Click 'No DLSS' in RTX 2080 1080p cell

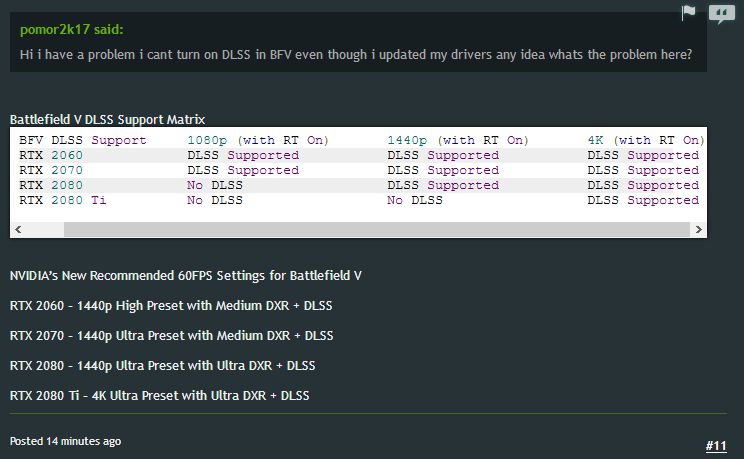point(215,185)
